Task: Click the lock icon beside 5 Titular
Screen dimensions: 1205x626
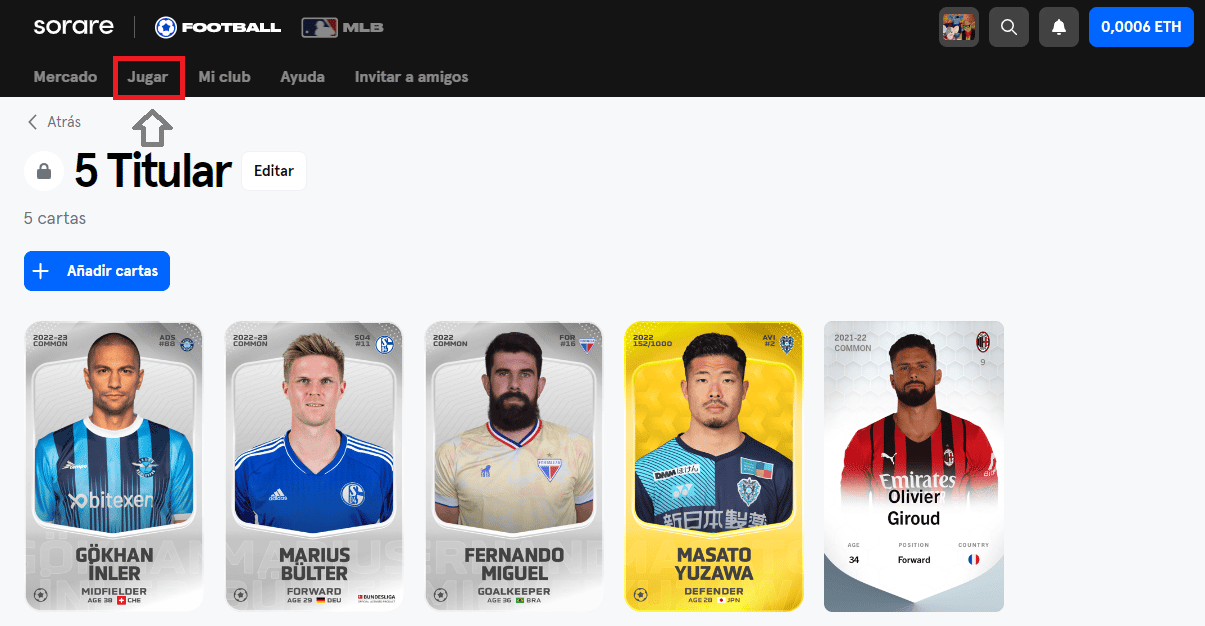Action: pyautogui.click(x=44, y=172)
